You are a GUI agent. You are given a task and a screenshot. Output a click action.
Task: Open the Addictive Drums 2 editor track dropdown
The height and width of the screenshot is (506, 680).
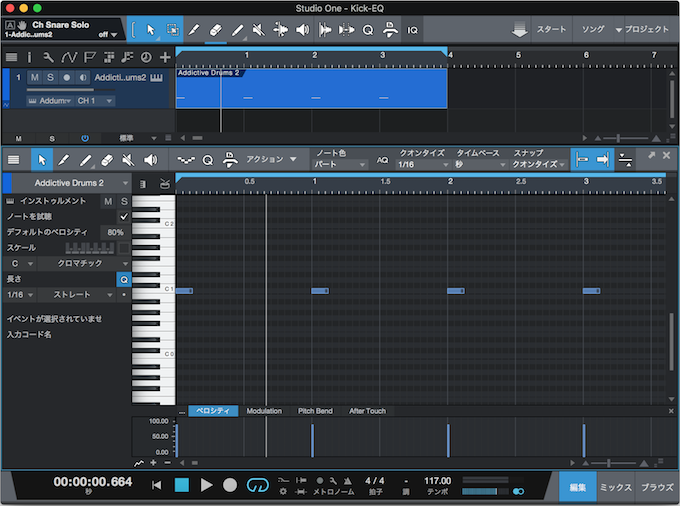click(71, 183)
